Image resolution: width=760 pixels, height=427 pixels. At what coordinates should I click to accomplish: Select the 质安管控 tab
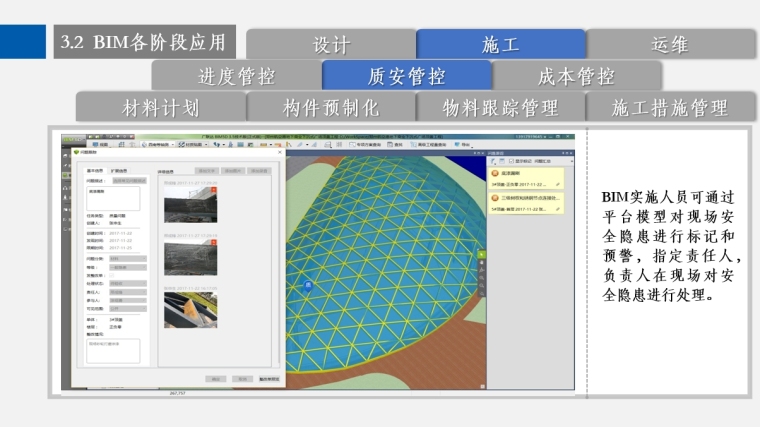click(406, 76)
